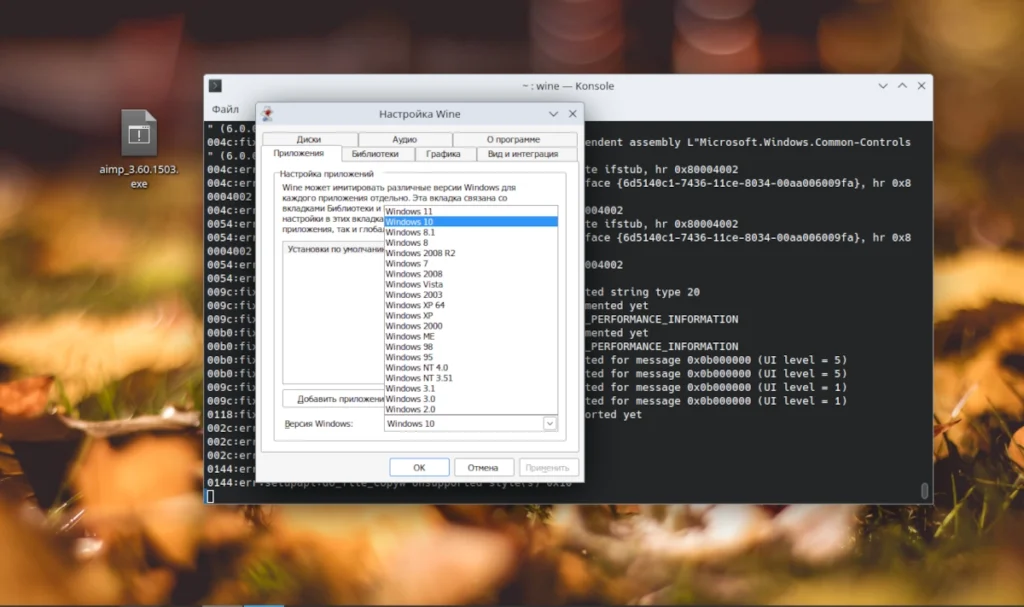Choose highlighted Windows 10 list entry
Viewport: 1024px width, 607px height.
click(471, 221)
